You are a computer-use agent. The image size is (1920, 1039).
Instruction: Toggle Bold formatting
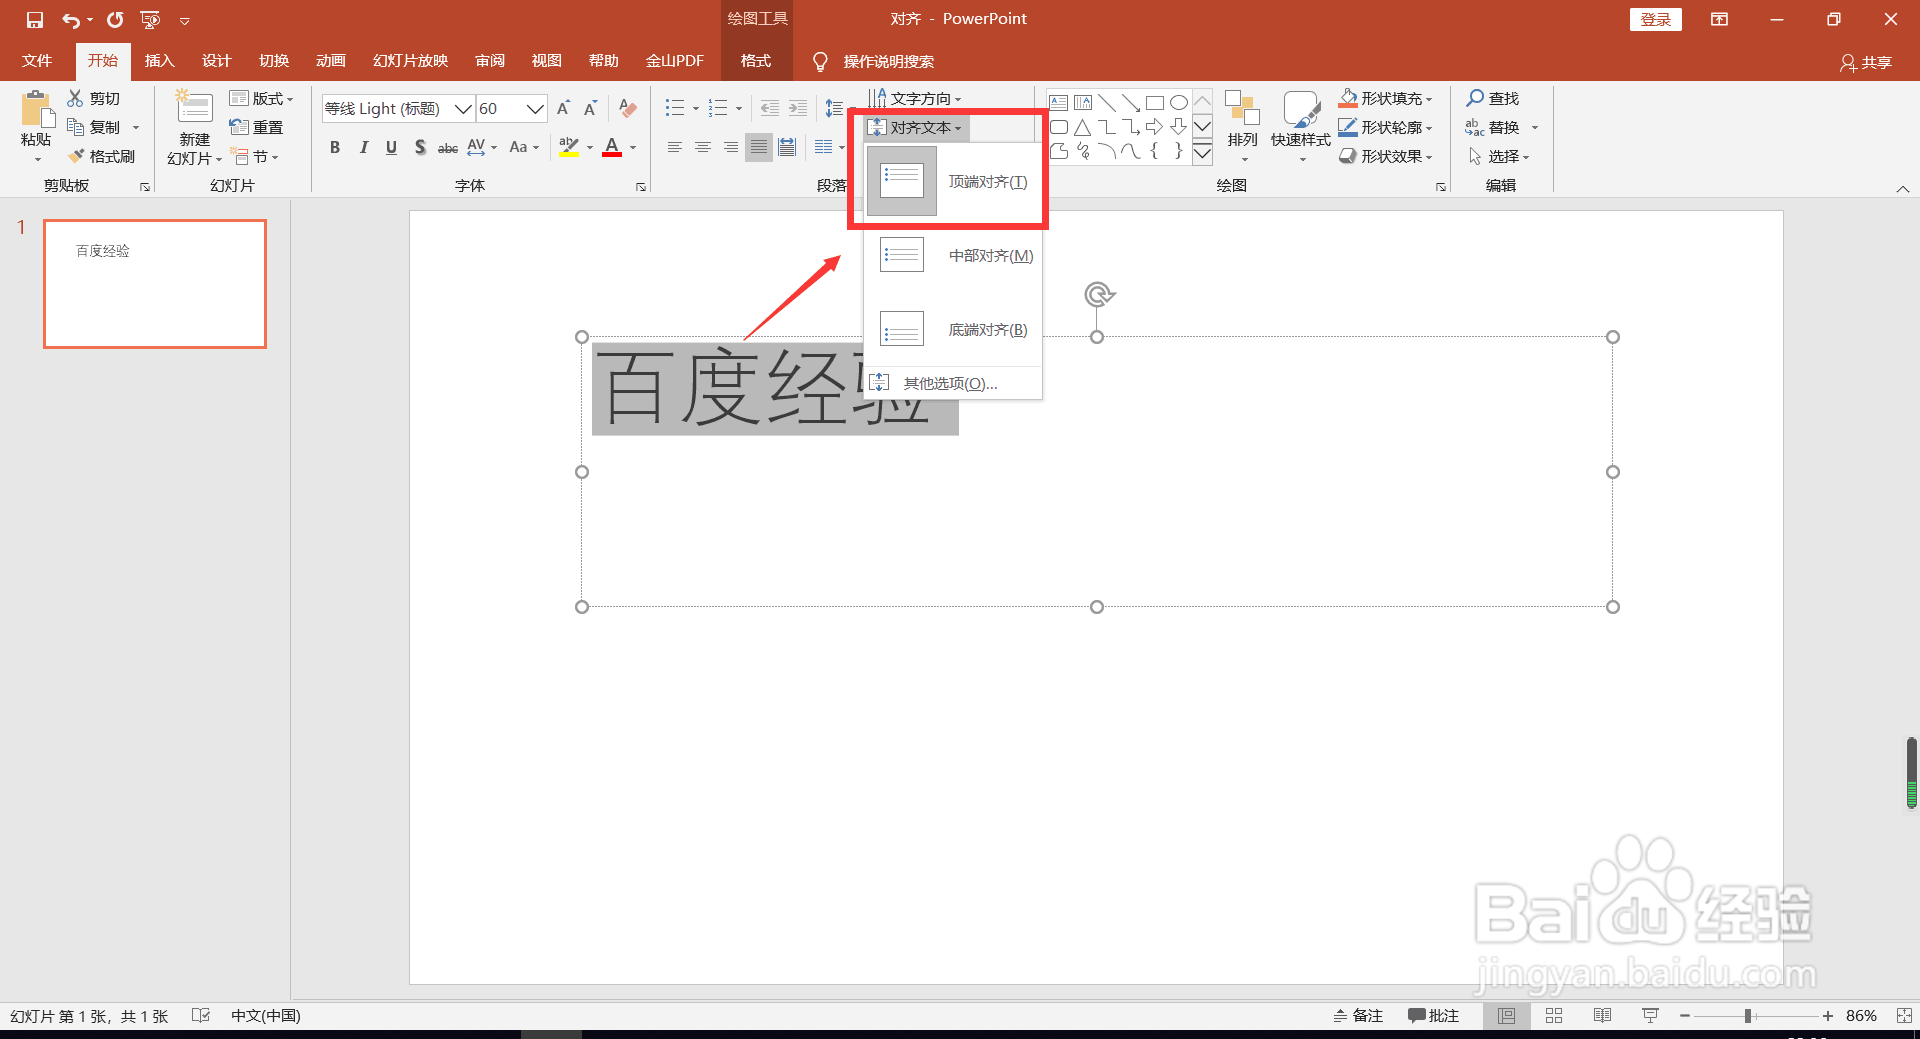(x=335, y=148)
